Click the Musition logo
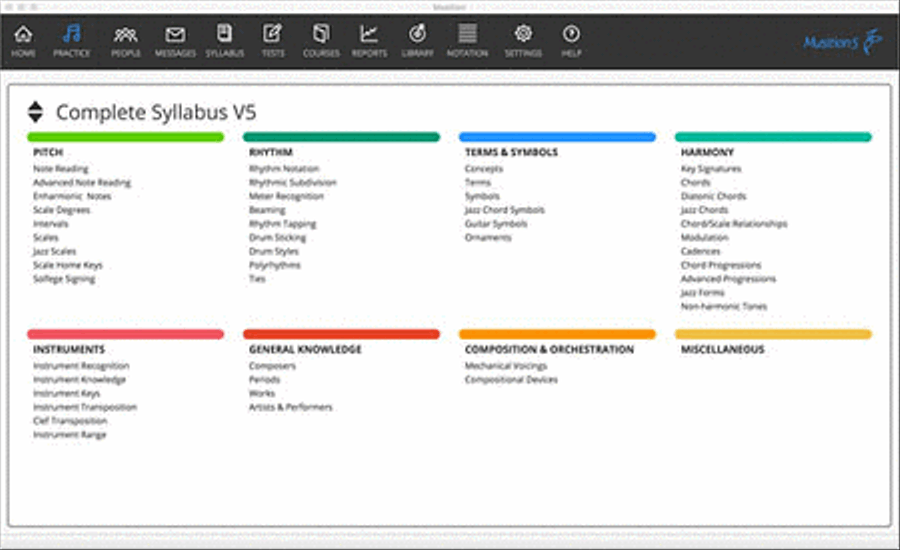Image resolution: width=900 pixels, height=550 pixels. click(x=842, y=42)
